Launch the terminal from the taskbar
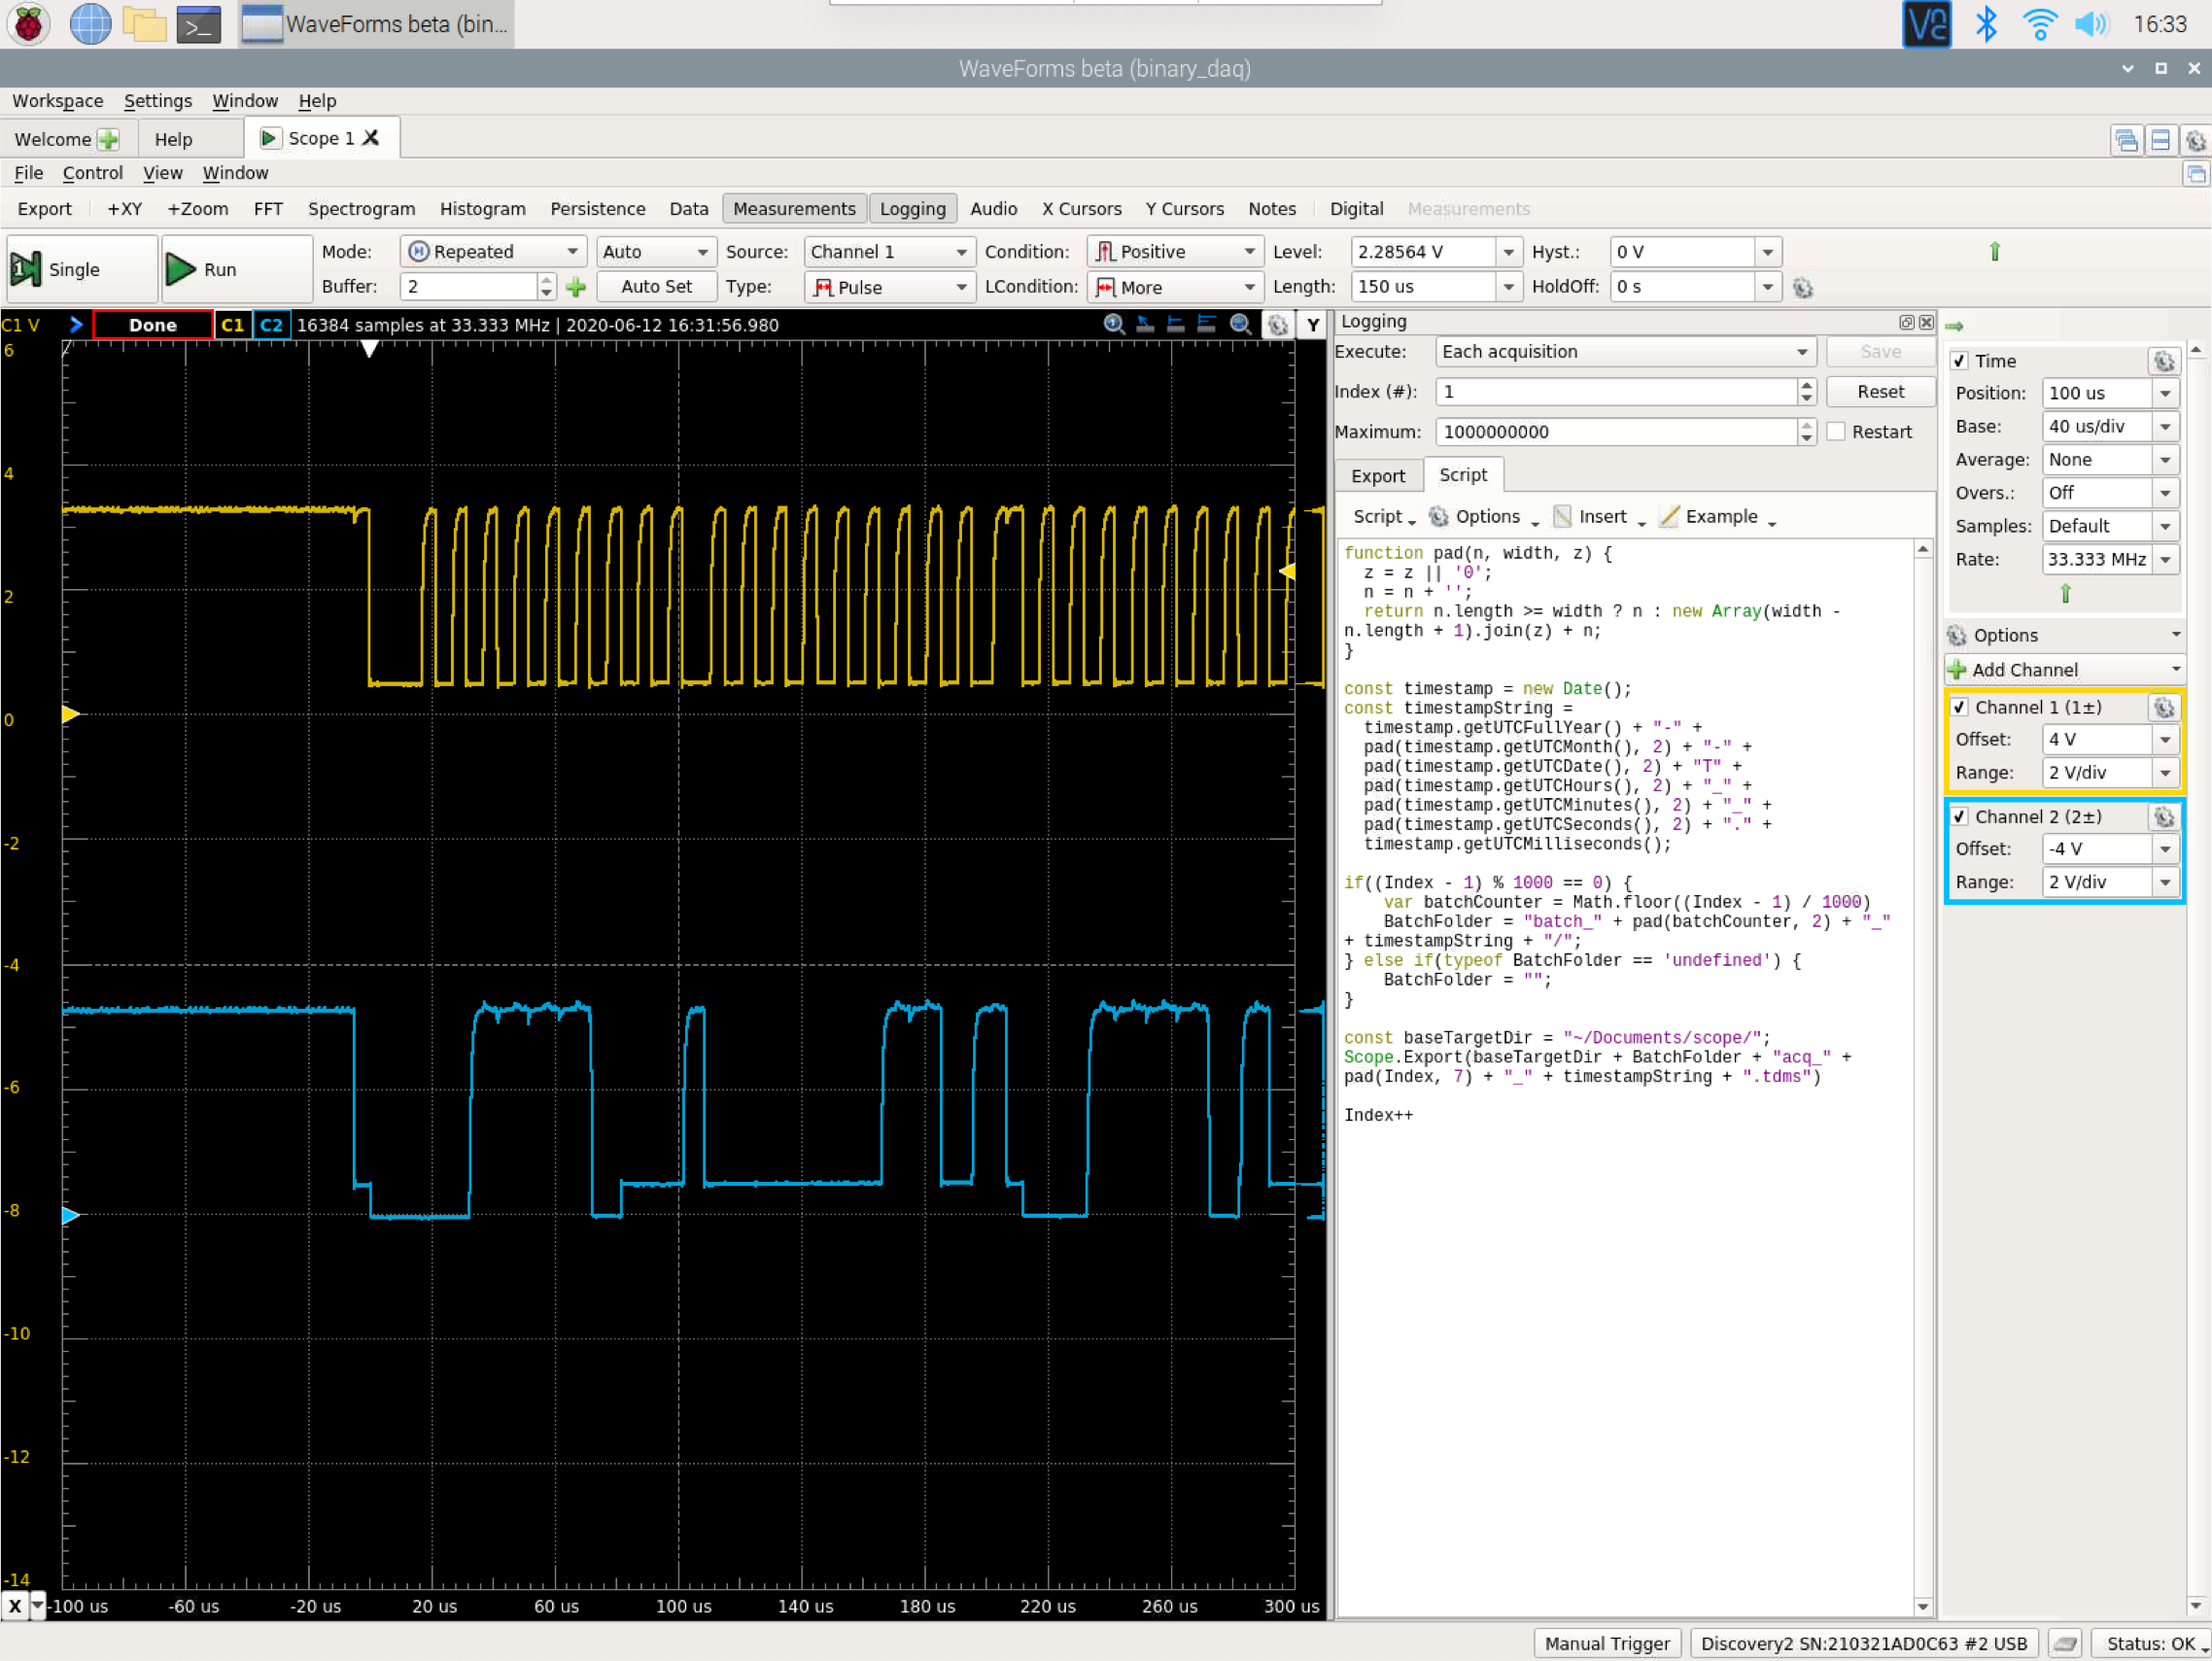This screenshot has width=2212, height=1661. coord(198,24)
